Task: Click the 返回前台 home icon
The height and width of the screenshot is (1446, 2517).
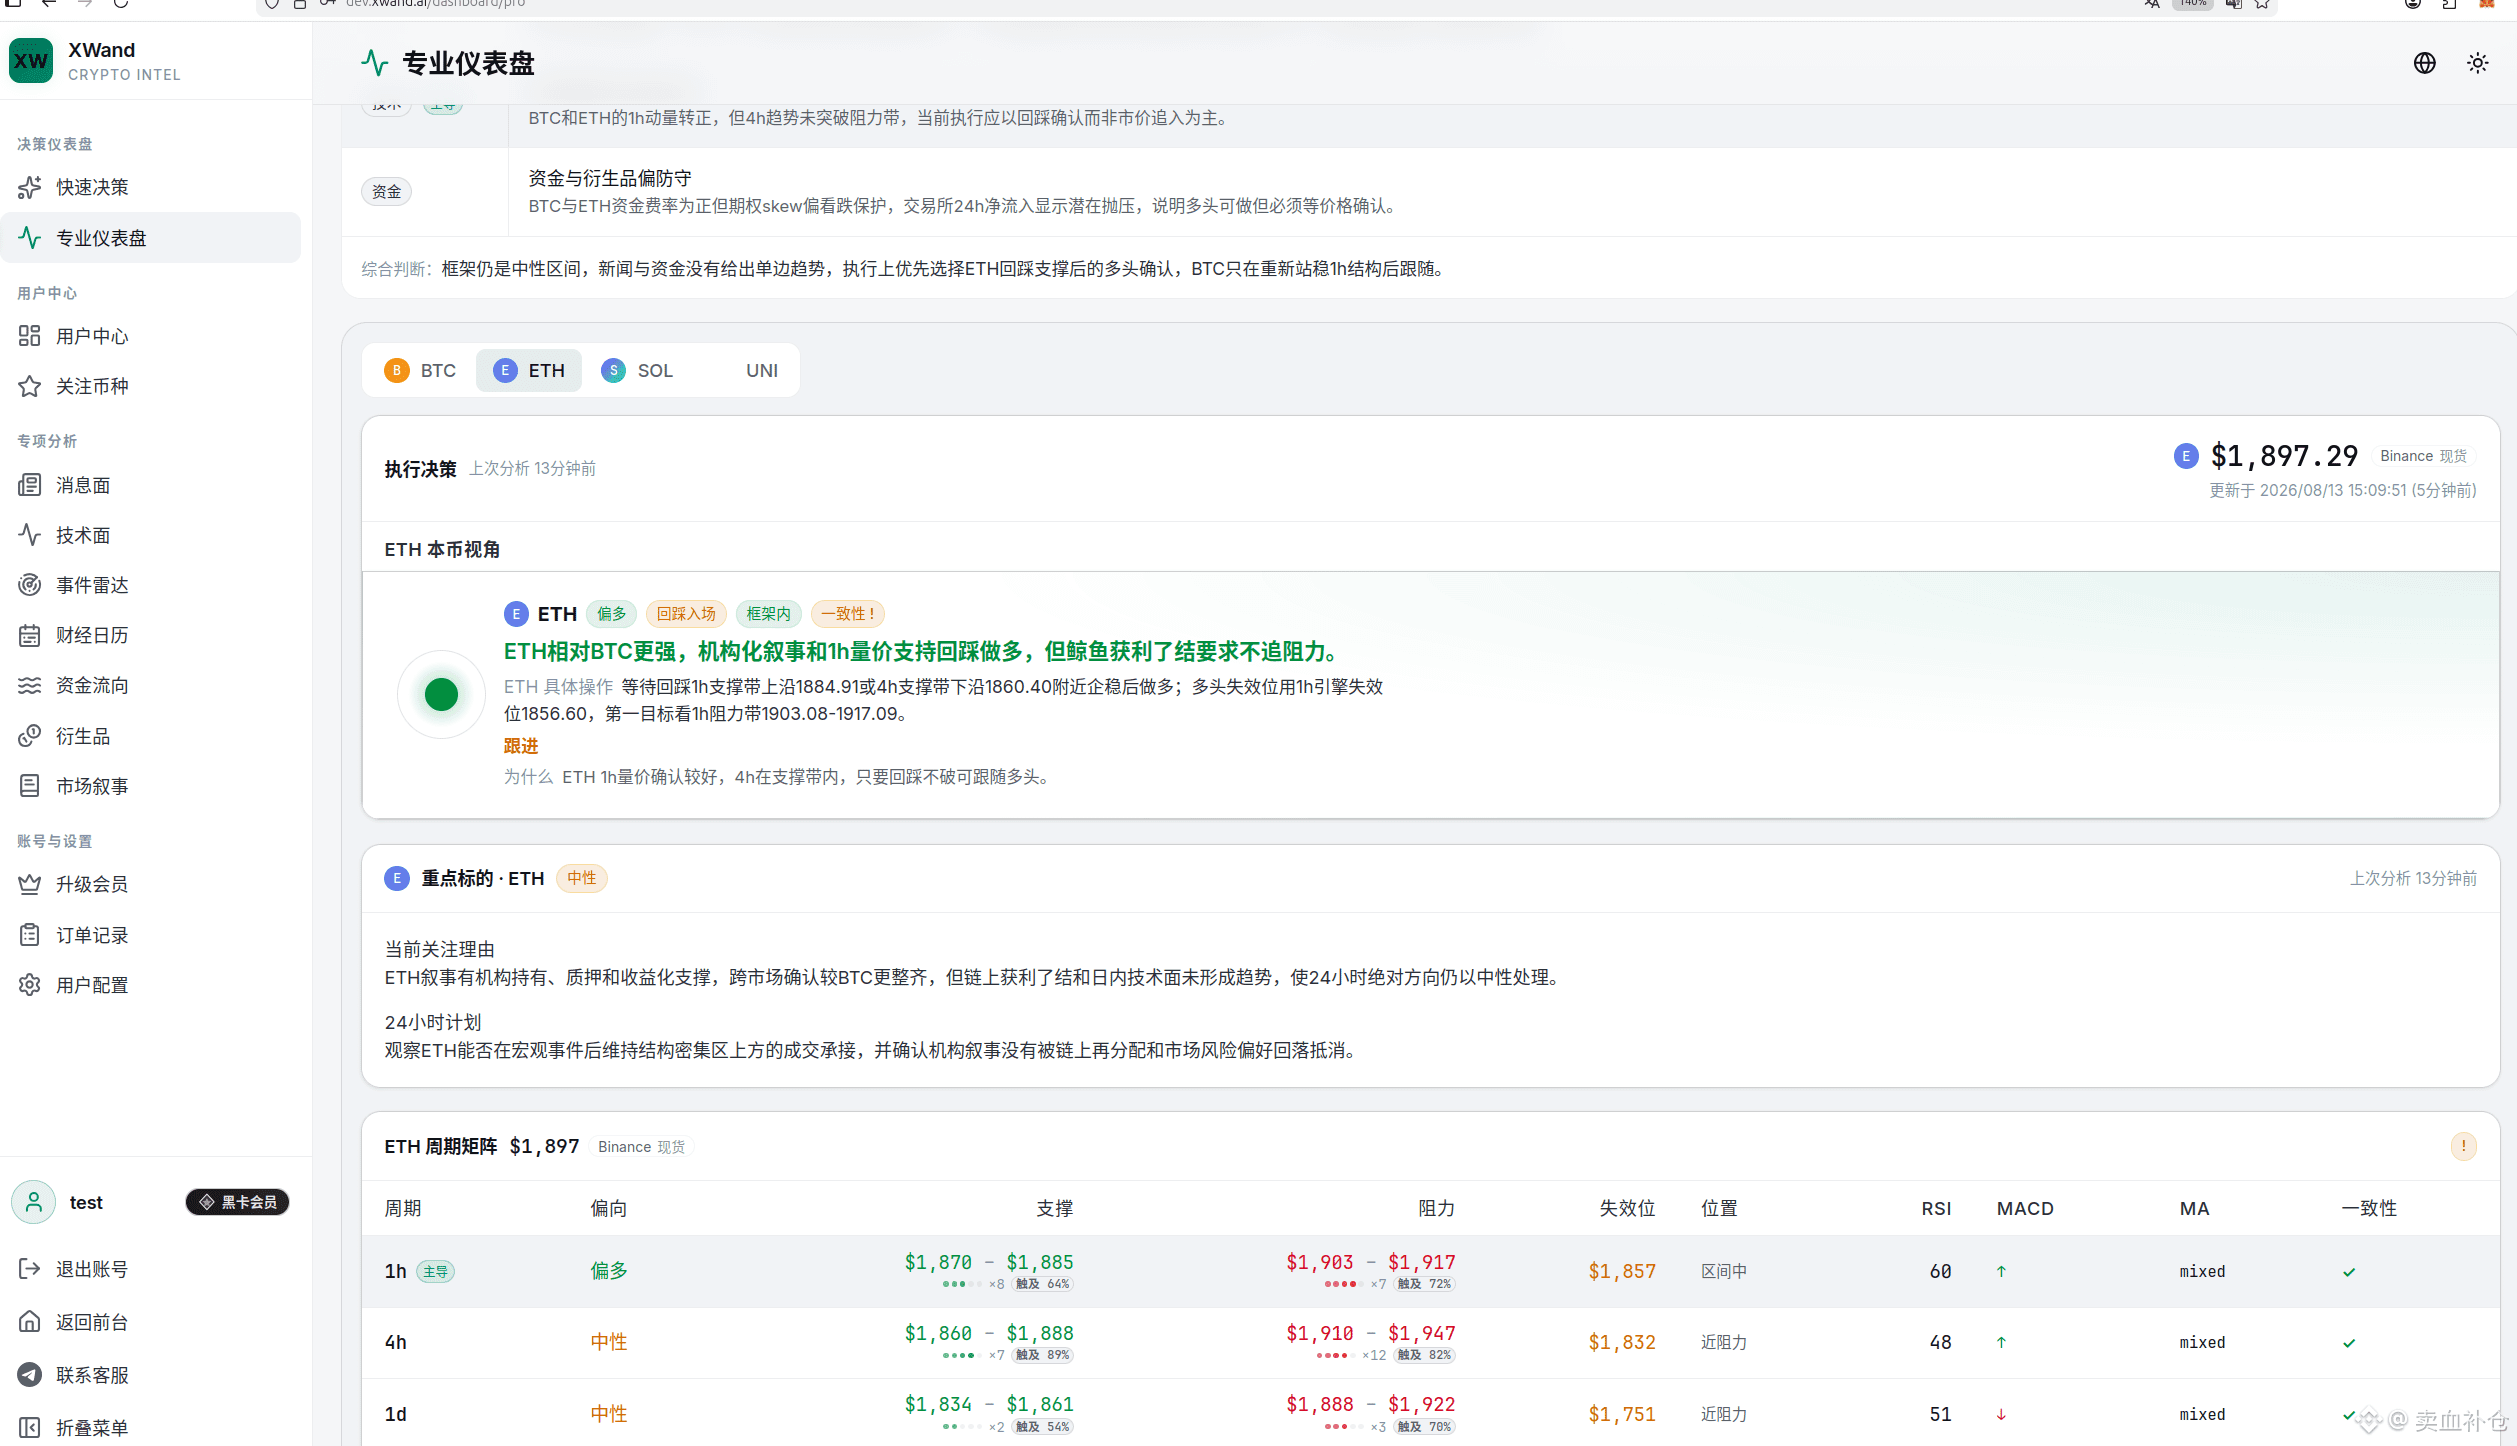Action: [30, 1322]
